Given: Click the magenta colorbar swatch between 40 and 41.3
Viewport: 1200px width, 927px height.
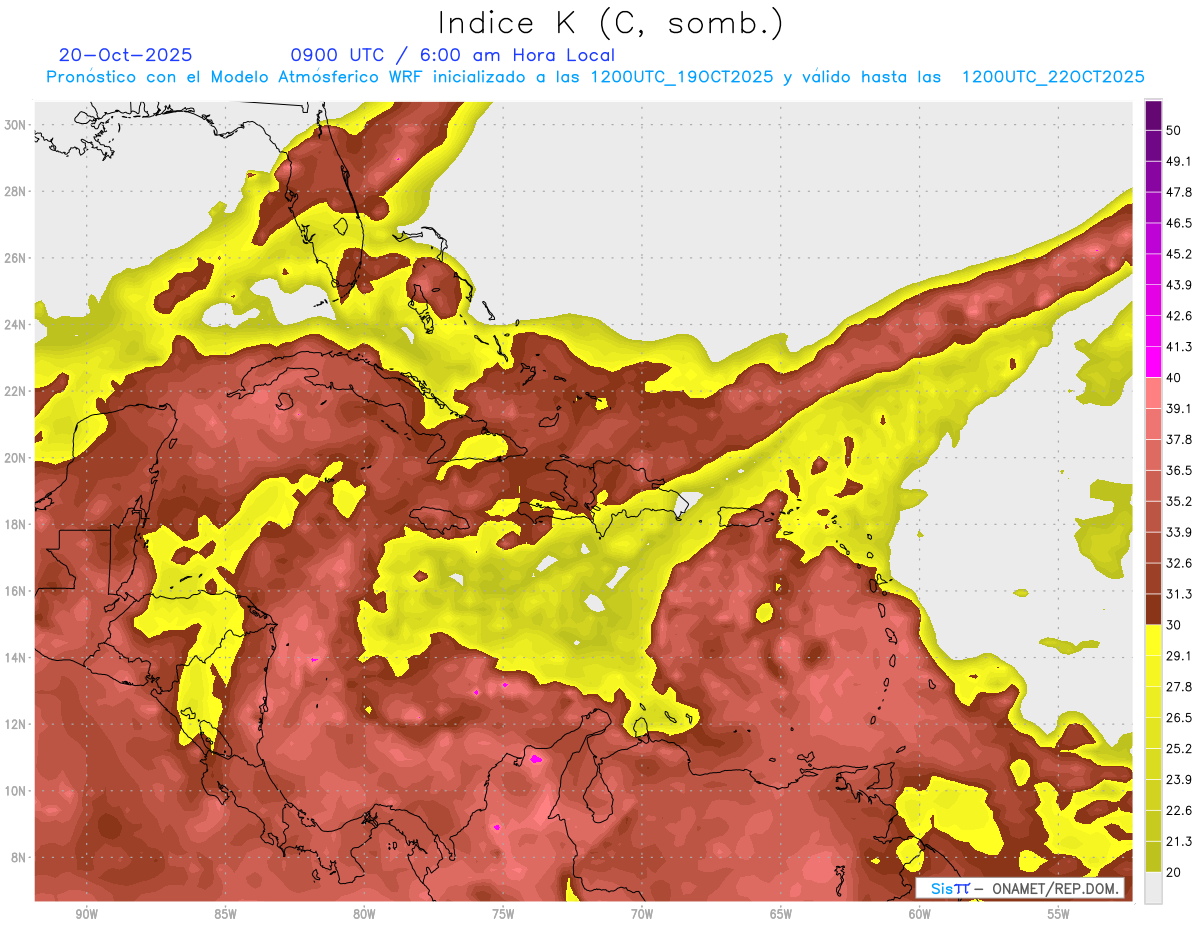Looking at the screenshot, I should (1153, 362).
